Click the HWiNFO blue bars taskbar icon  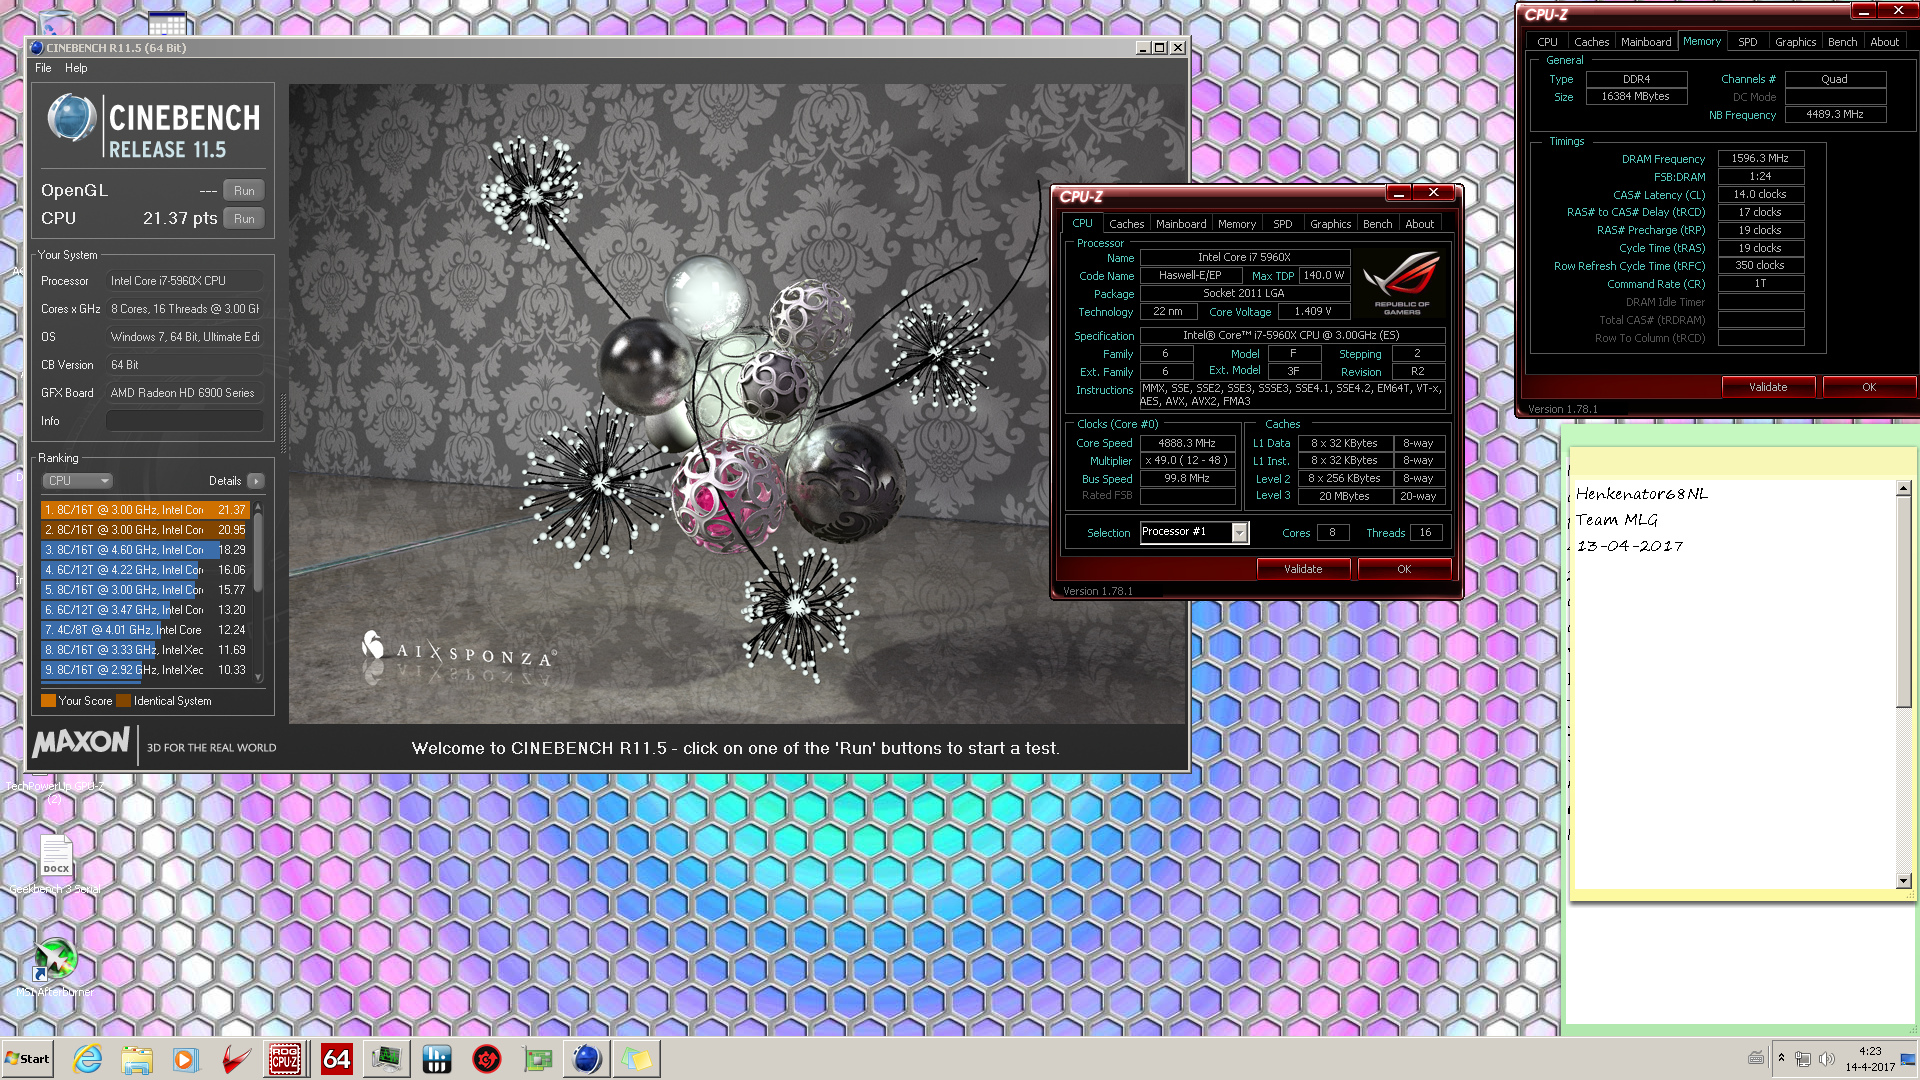[x=436, y=1059]
